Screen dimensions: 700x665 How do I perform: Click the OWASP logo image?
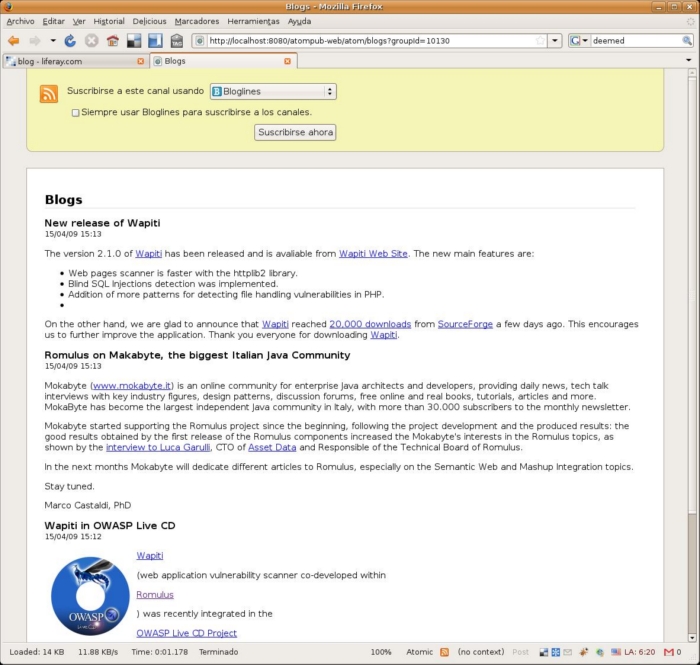pyautogui.click(x=89, y=596)
